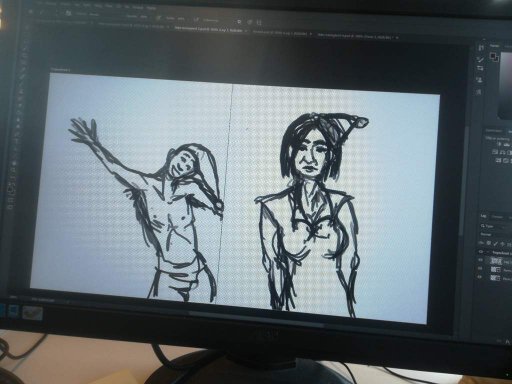This screenshot has height=384, width=512.
Task: Toggle visibility eye of the top group layer
Action: coord(481,252)
